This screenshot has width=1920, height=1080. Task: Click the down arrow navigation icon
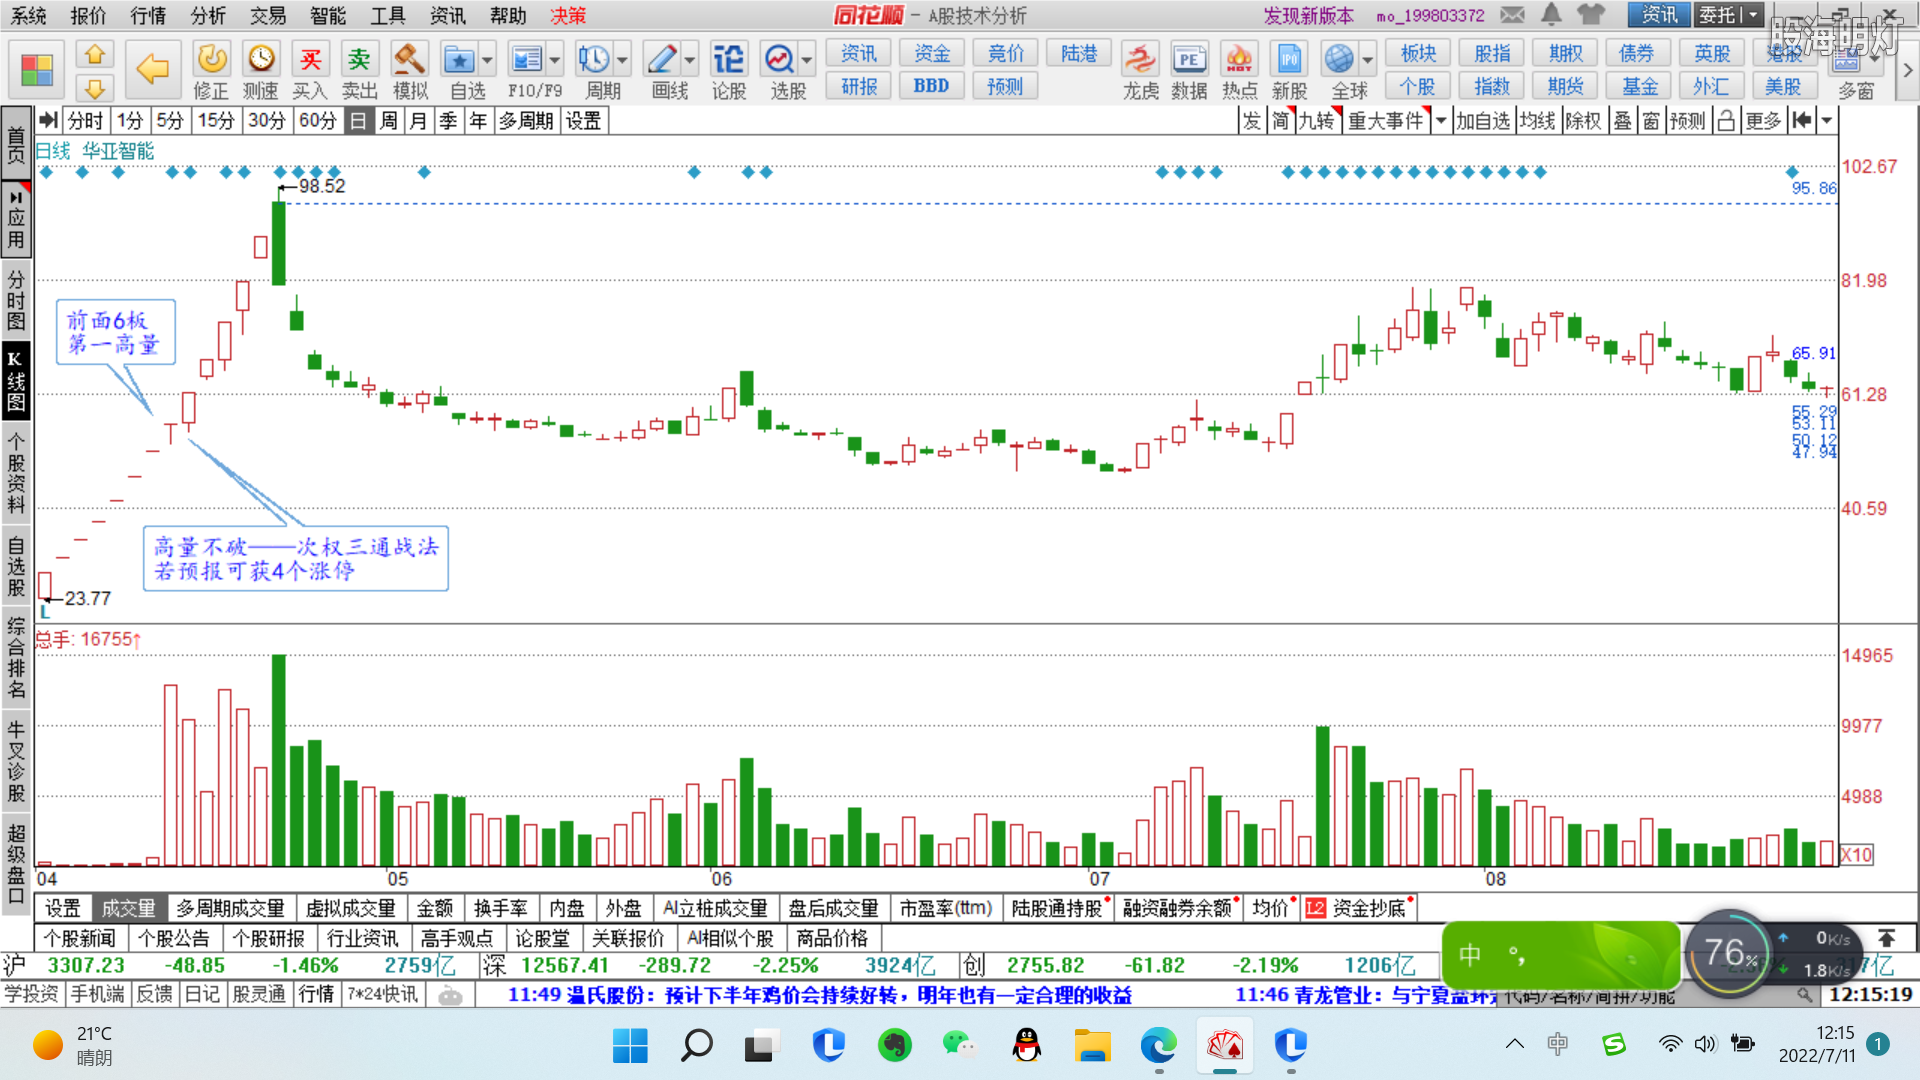[94, 88]
